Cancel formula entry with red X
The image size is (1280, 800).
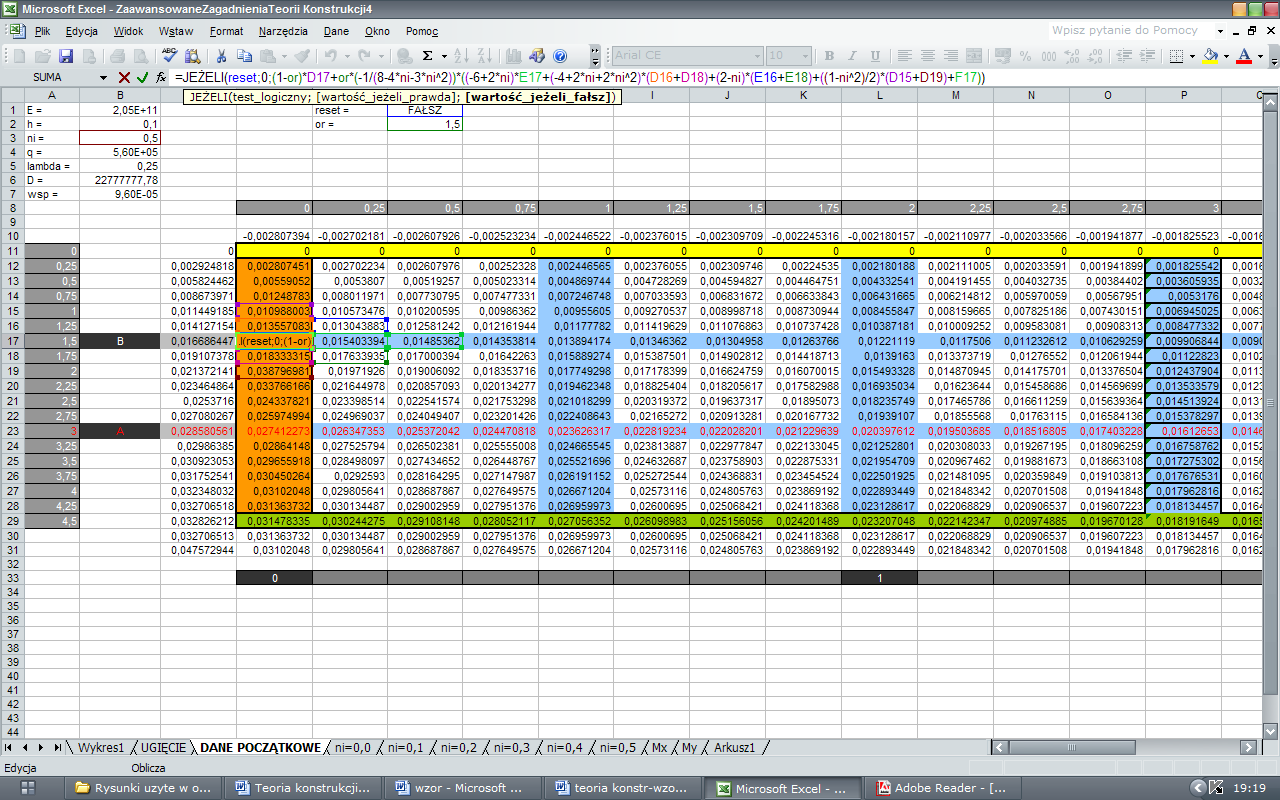124,77
